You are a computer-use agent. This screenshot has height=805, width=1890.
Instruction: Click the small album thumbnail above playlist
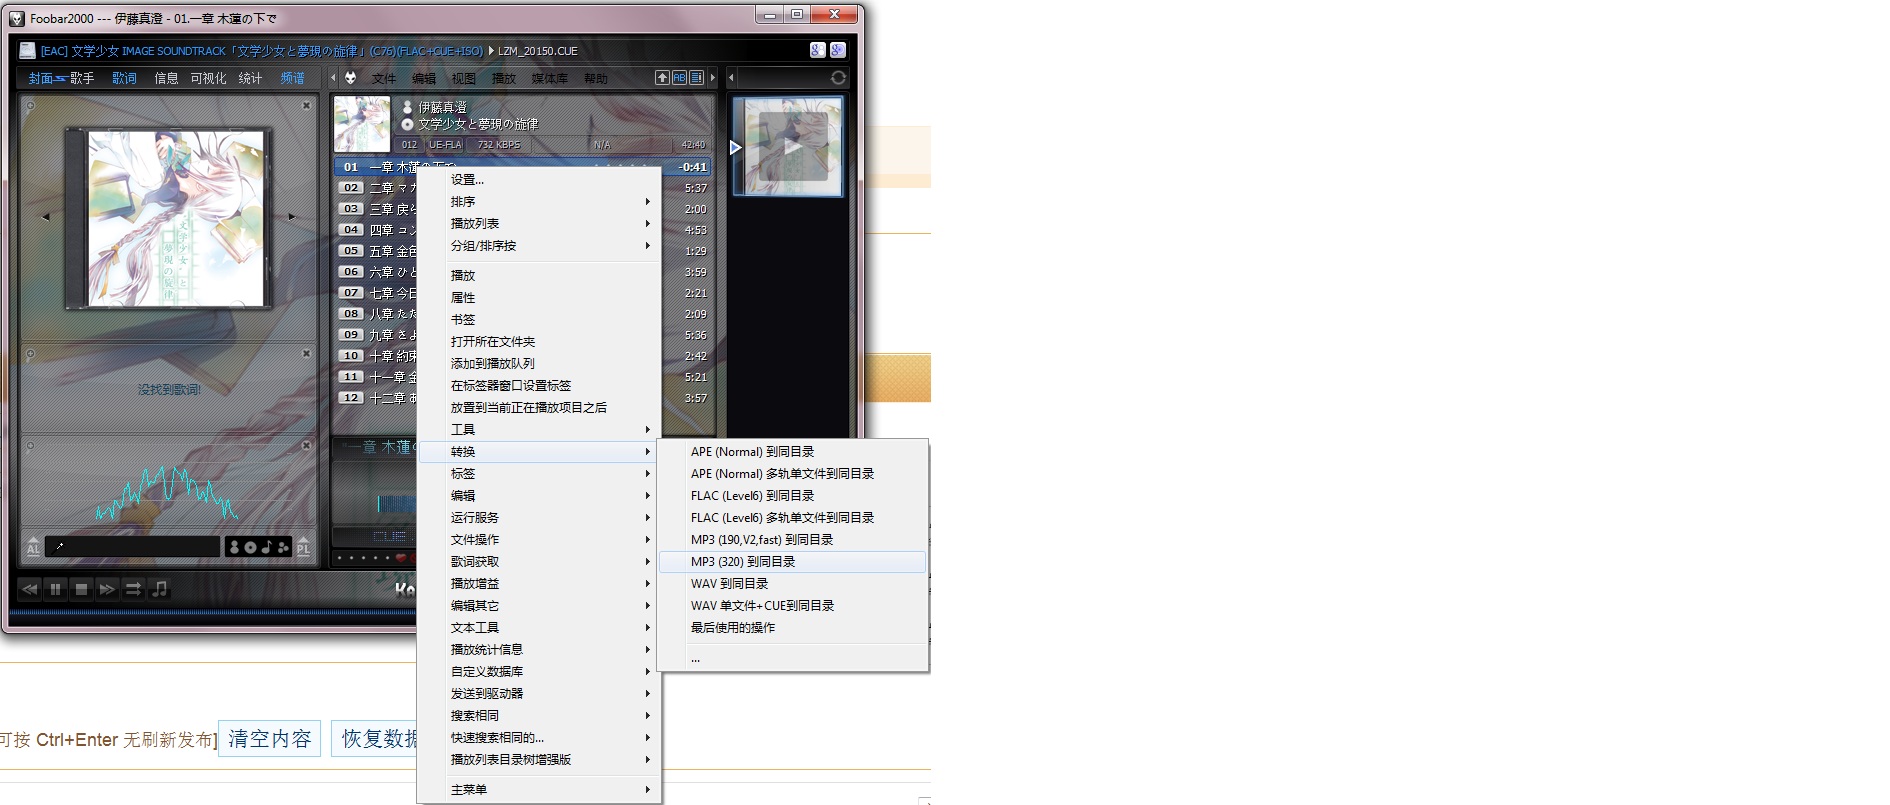pyautogui.click(x=361, y=124)
